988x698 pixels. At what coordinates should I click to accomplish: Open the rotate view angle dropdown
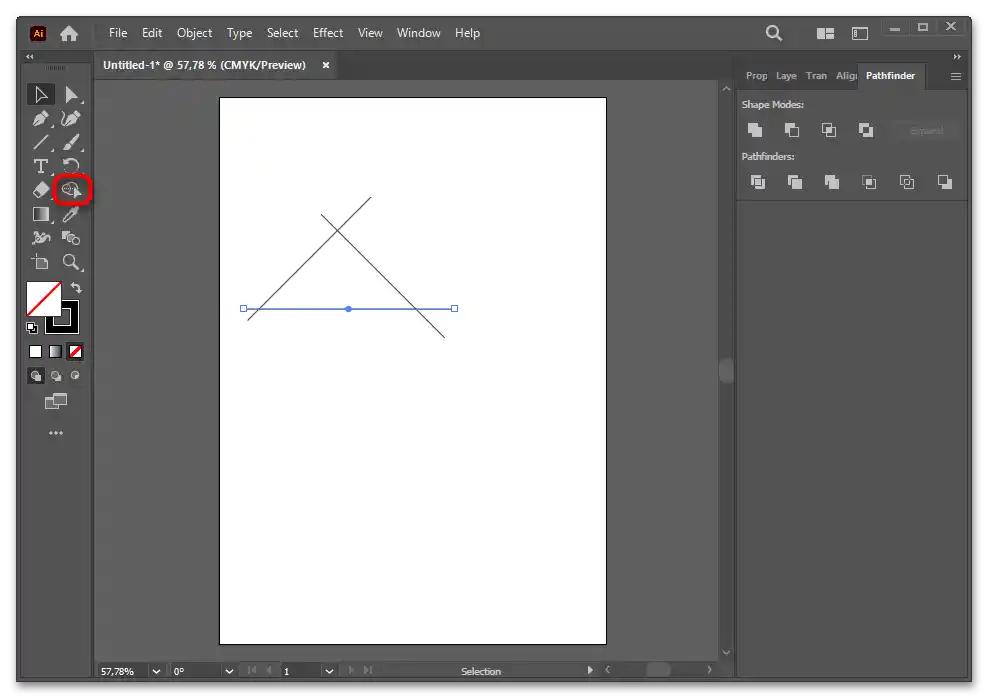click(229, 671)
